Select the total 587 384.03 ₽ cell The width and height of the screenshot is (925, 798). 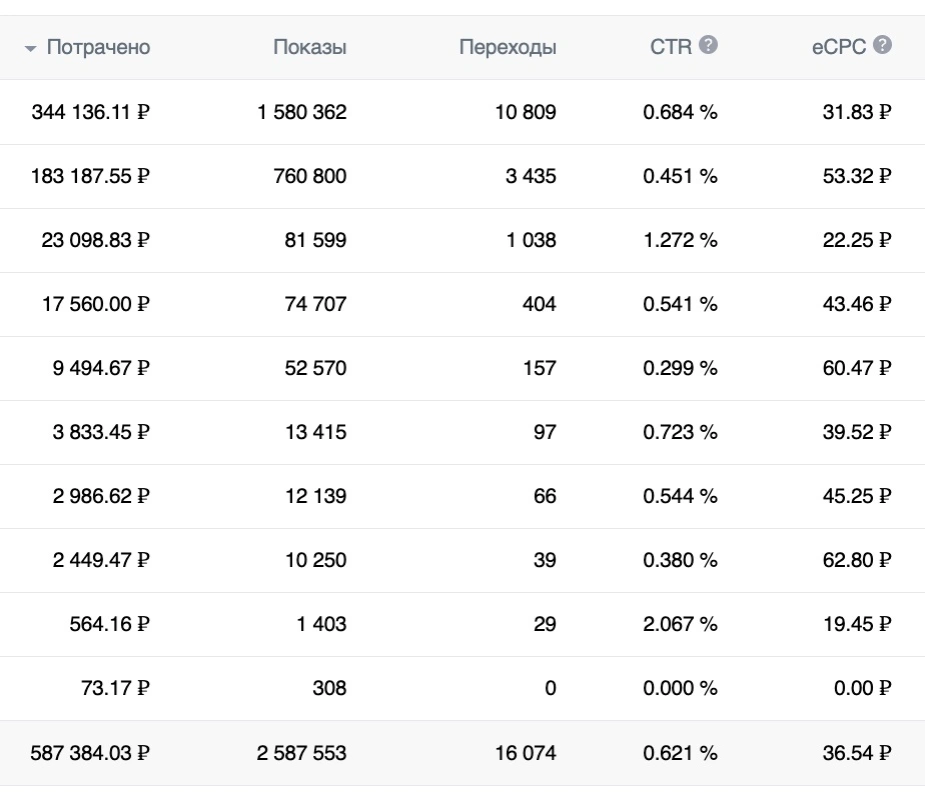click(x=90, y=753)
